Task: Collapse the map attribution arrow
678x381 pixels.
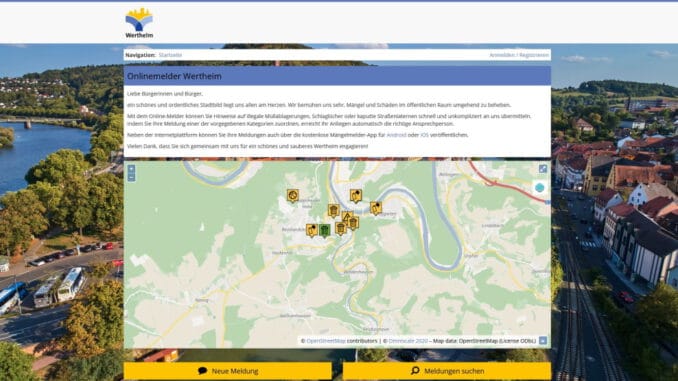Action: tap(543, 341)
